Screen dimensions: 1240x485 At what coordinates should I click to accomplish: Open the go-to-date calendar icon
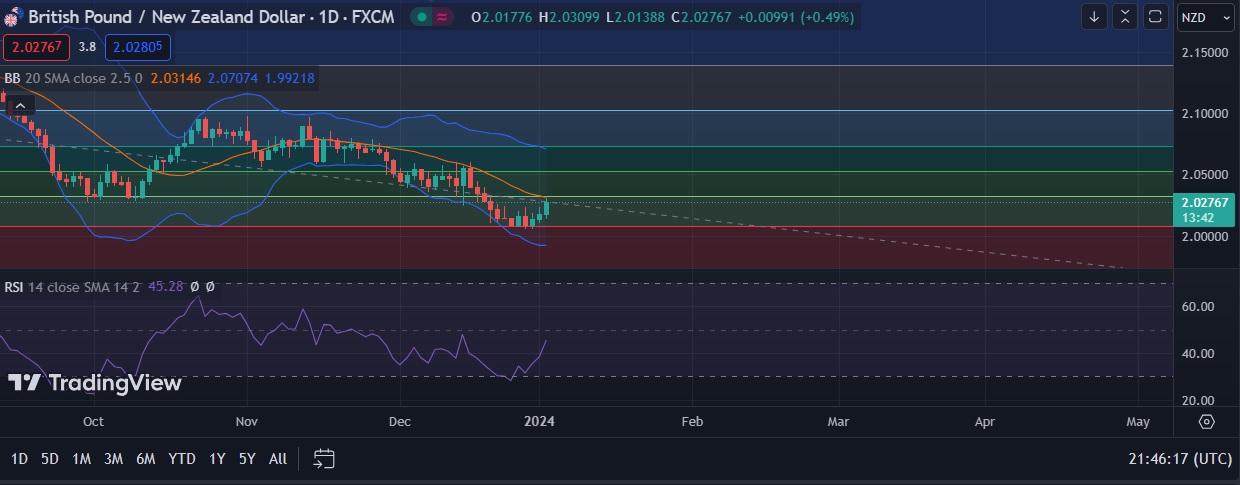click(323, 459)
